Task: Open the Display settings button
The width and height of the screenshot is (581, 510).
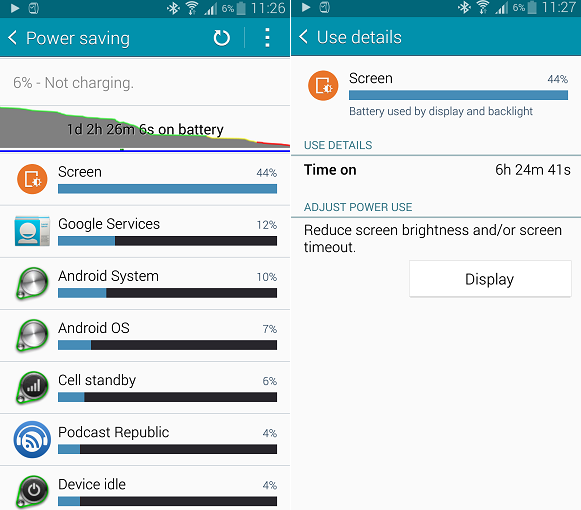Action: point(490,279)
